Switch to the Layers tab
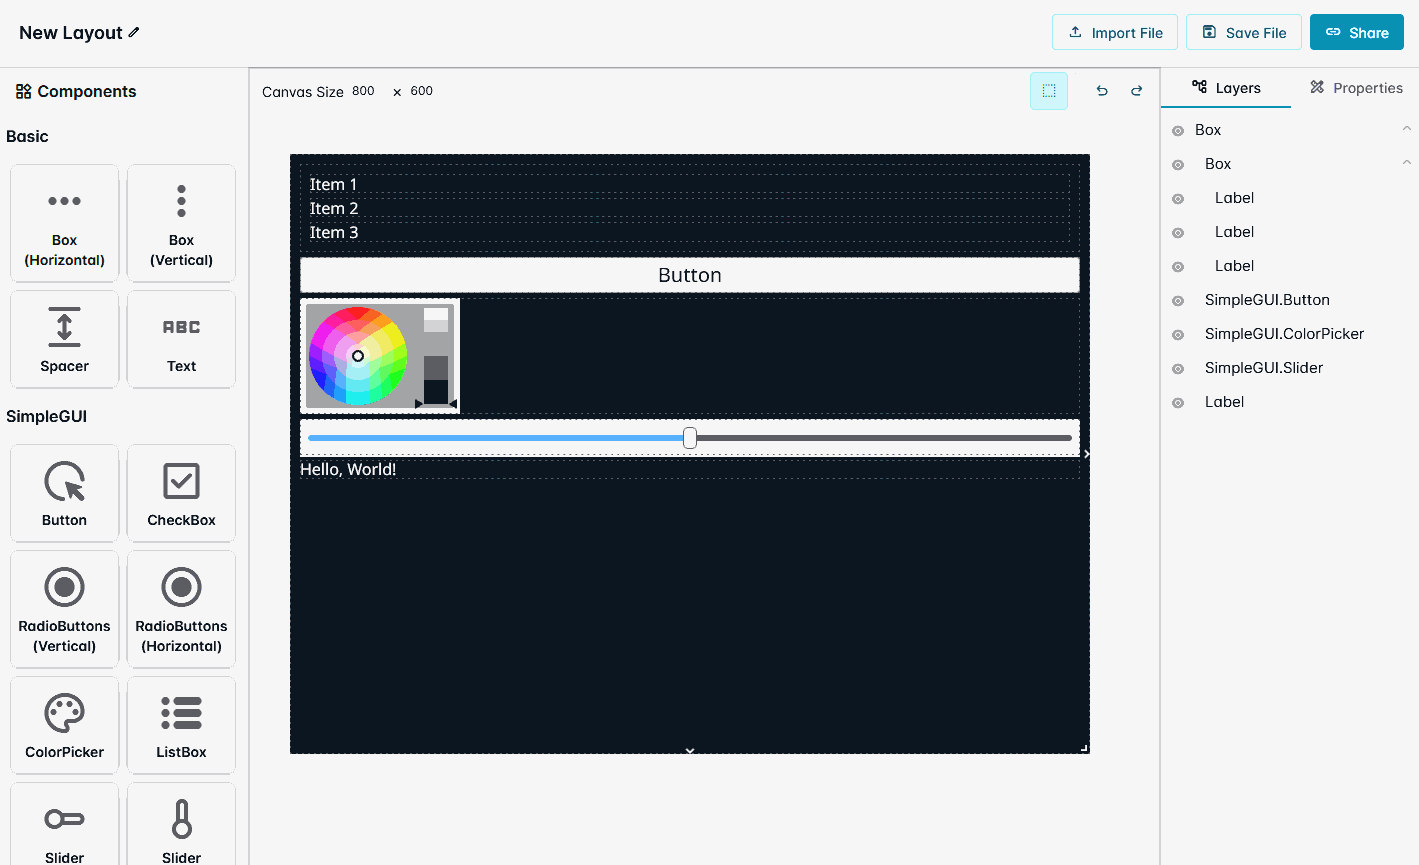This screenshot has width=1419, height=865. [1226, 88]
